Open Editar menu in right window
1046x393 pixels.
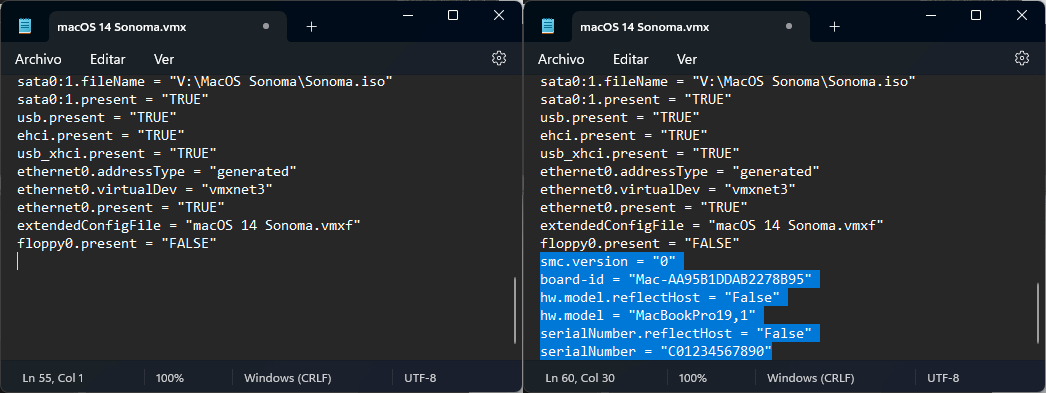(x=630, y=59)
